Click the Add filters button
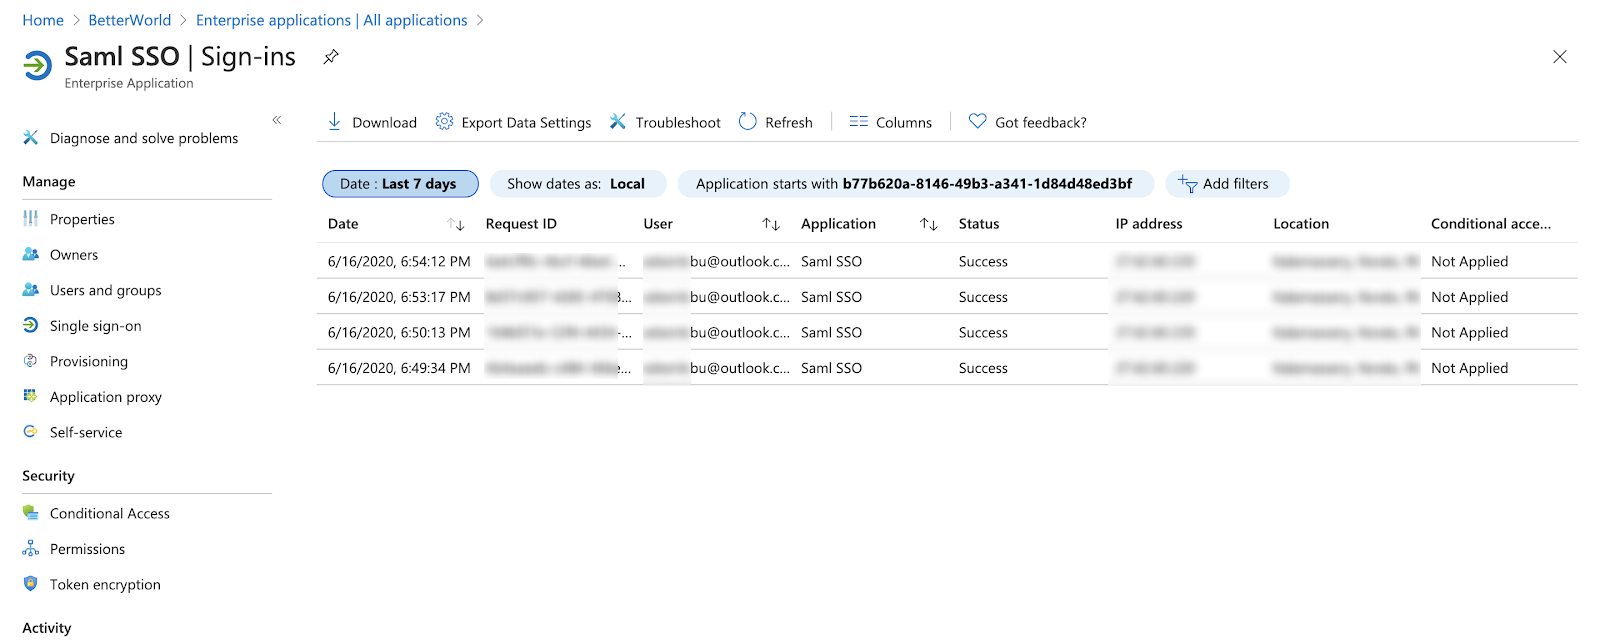1600x644 pixels. (x=1226, y=184)
